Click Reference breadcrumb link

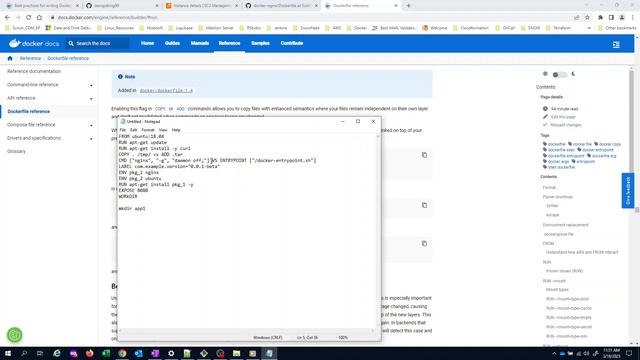30,58
